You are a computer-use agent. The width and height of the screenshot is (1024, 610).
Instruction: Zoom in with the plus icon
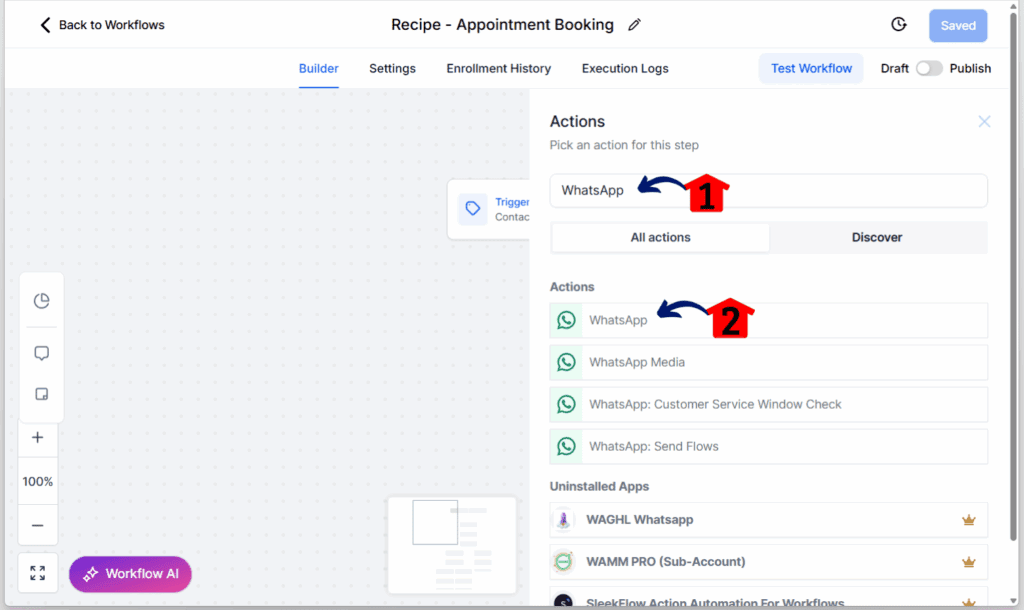coord(38,438)
